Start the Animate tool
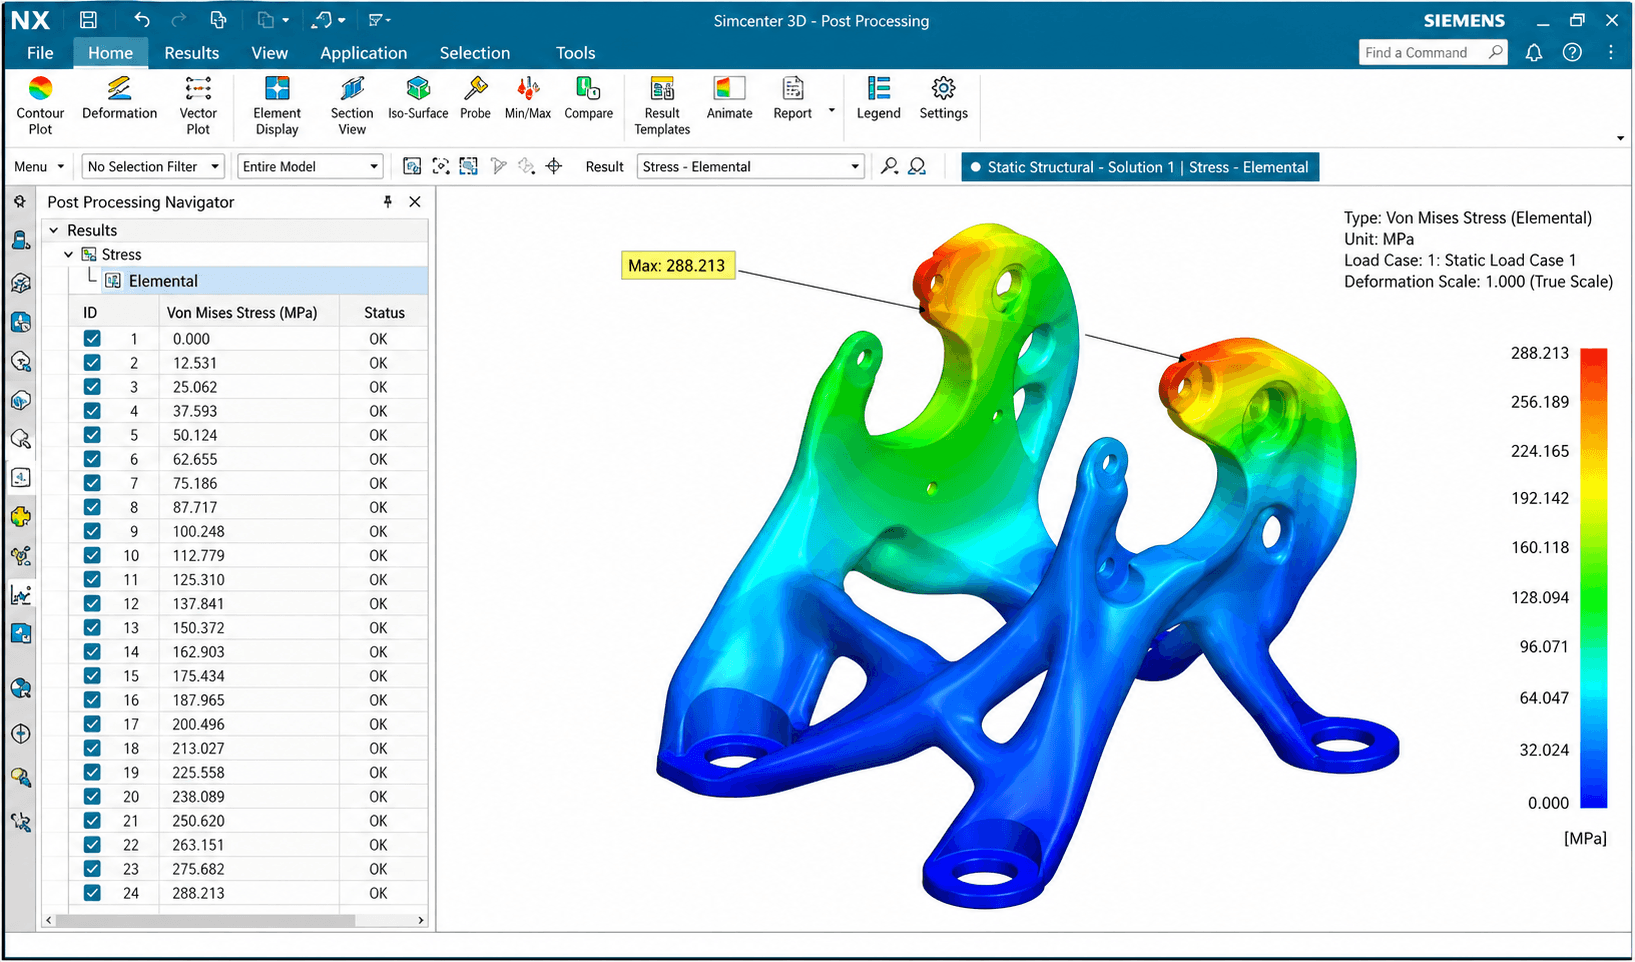Image resolution: width=1635 pixels, height=962 pixels. [729, 98]
